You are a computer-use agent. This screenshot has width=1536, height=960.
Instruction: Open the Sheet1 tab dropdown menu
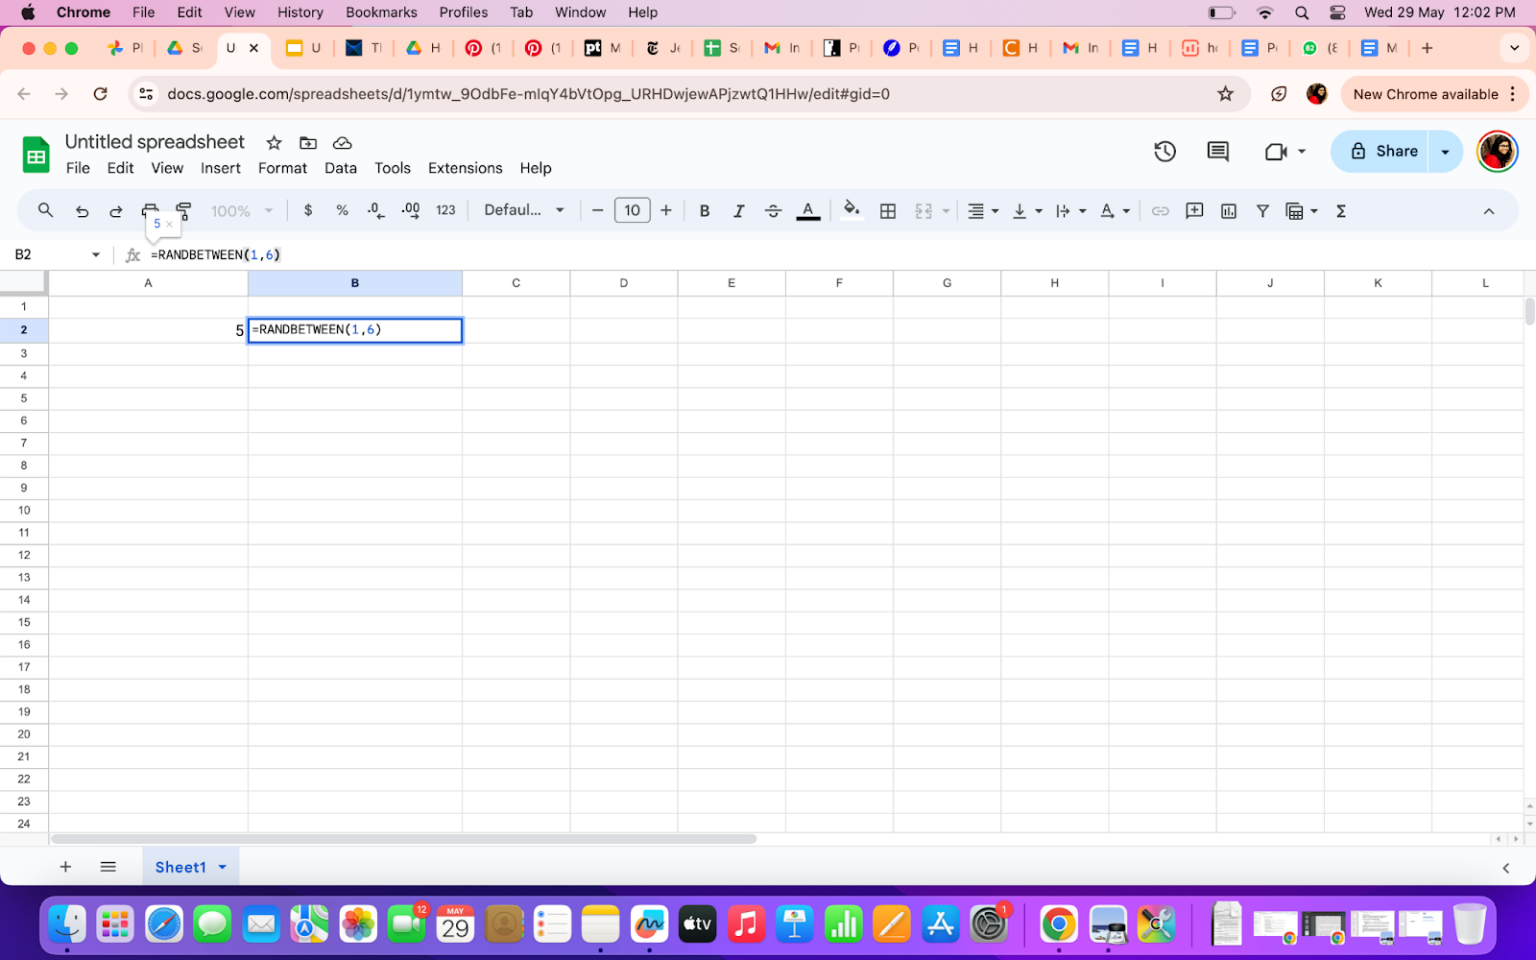coord(222,866)
